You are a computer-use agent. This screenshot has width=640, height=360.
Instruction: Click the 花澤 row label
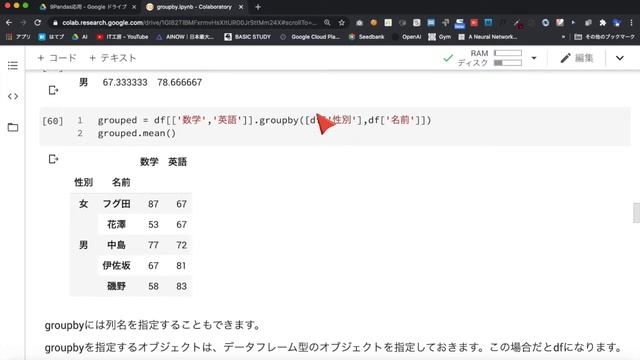point(116,224)
